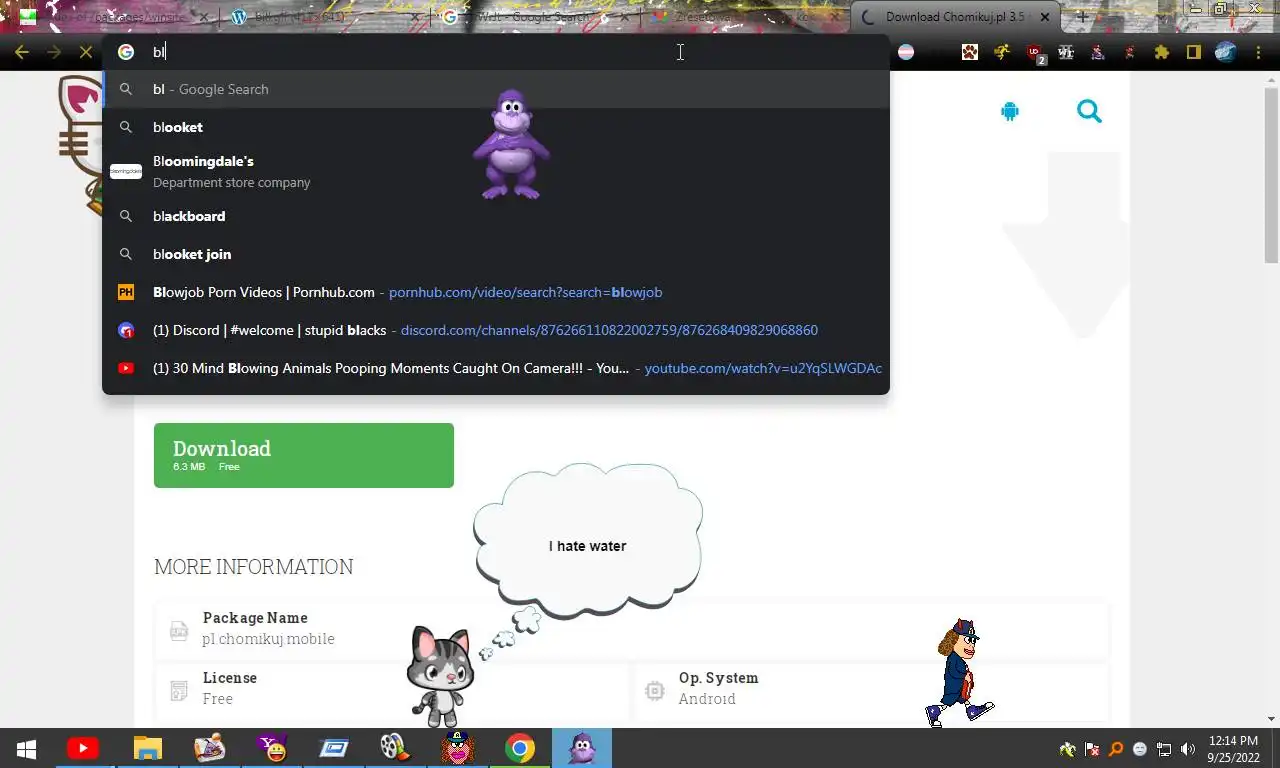Open the pirate face taskbar app
1280x768 pixels.
point(457,748)
